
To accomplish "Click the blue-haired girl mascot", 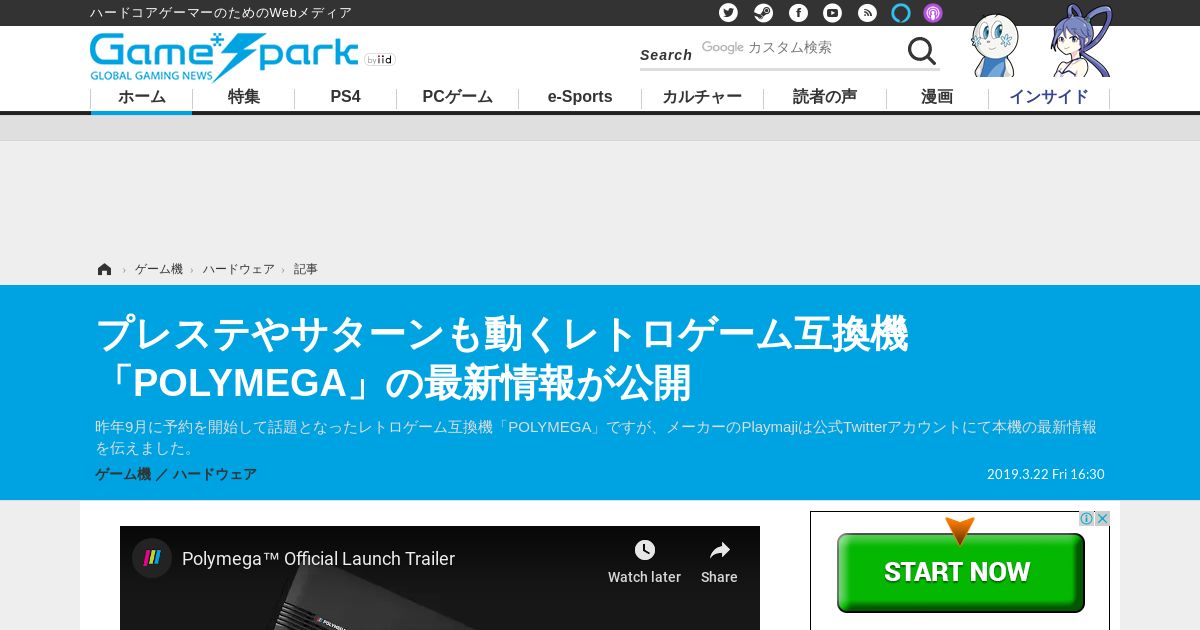I will [1082, 41].
